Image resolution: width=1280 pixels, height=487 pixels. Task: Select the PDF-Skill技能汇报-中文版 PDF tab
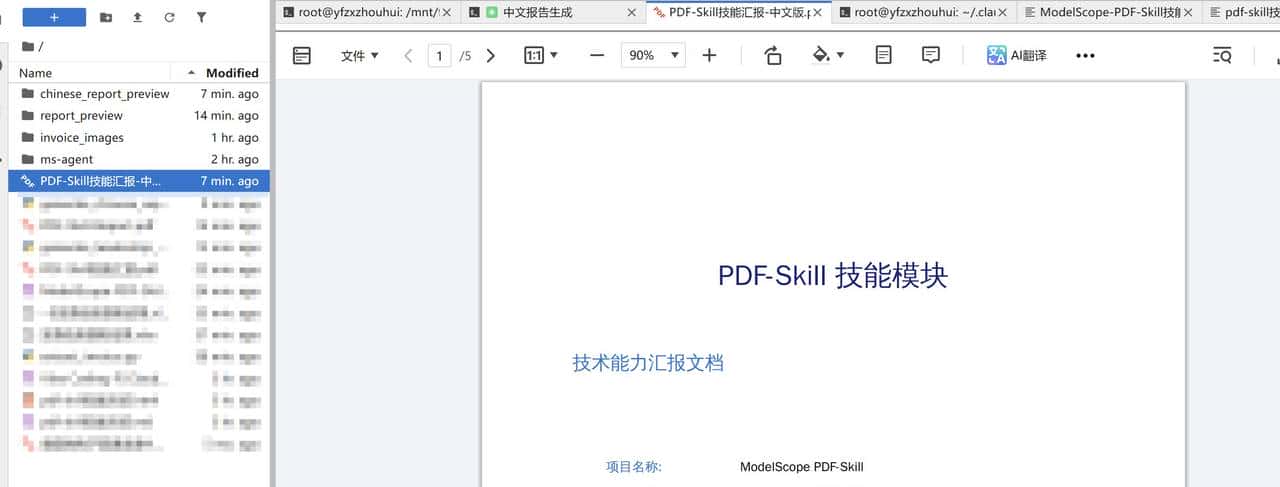click(738, 12)
